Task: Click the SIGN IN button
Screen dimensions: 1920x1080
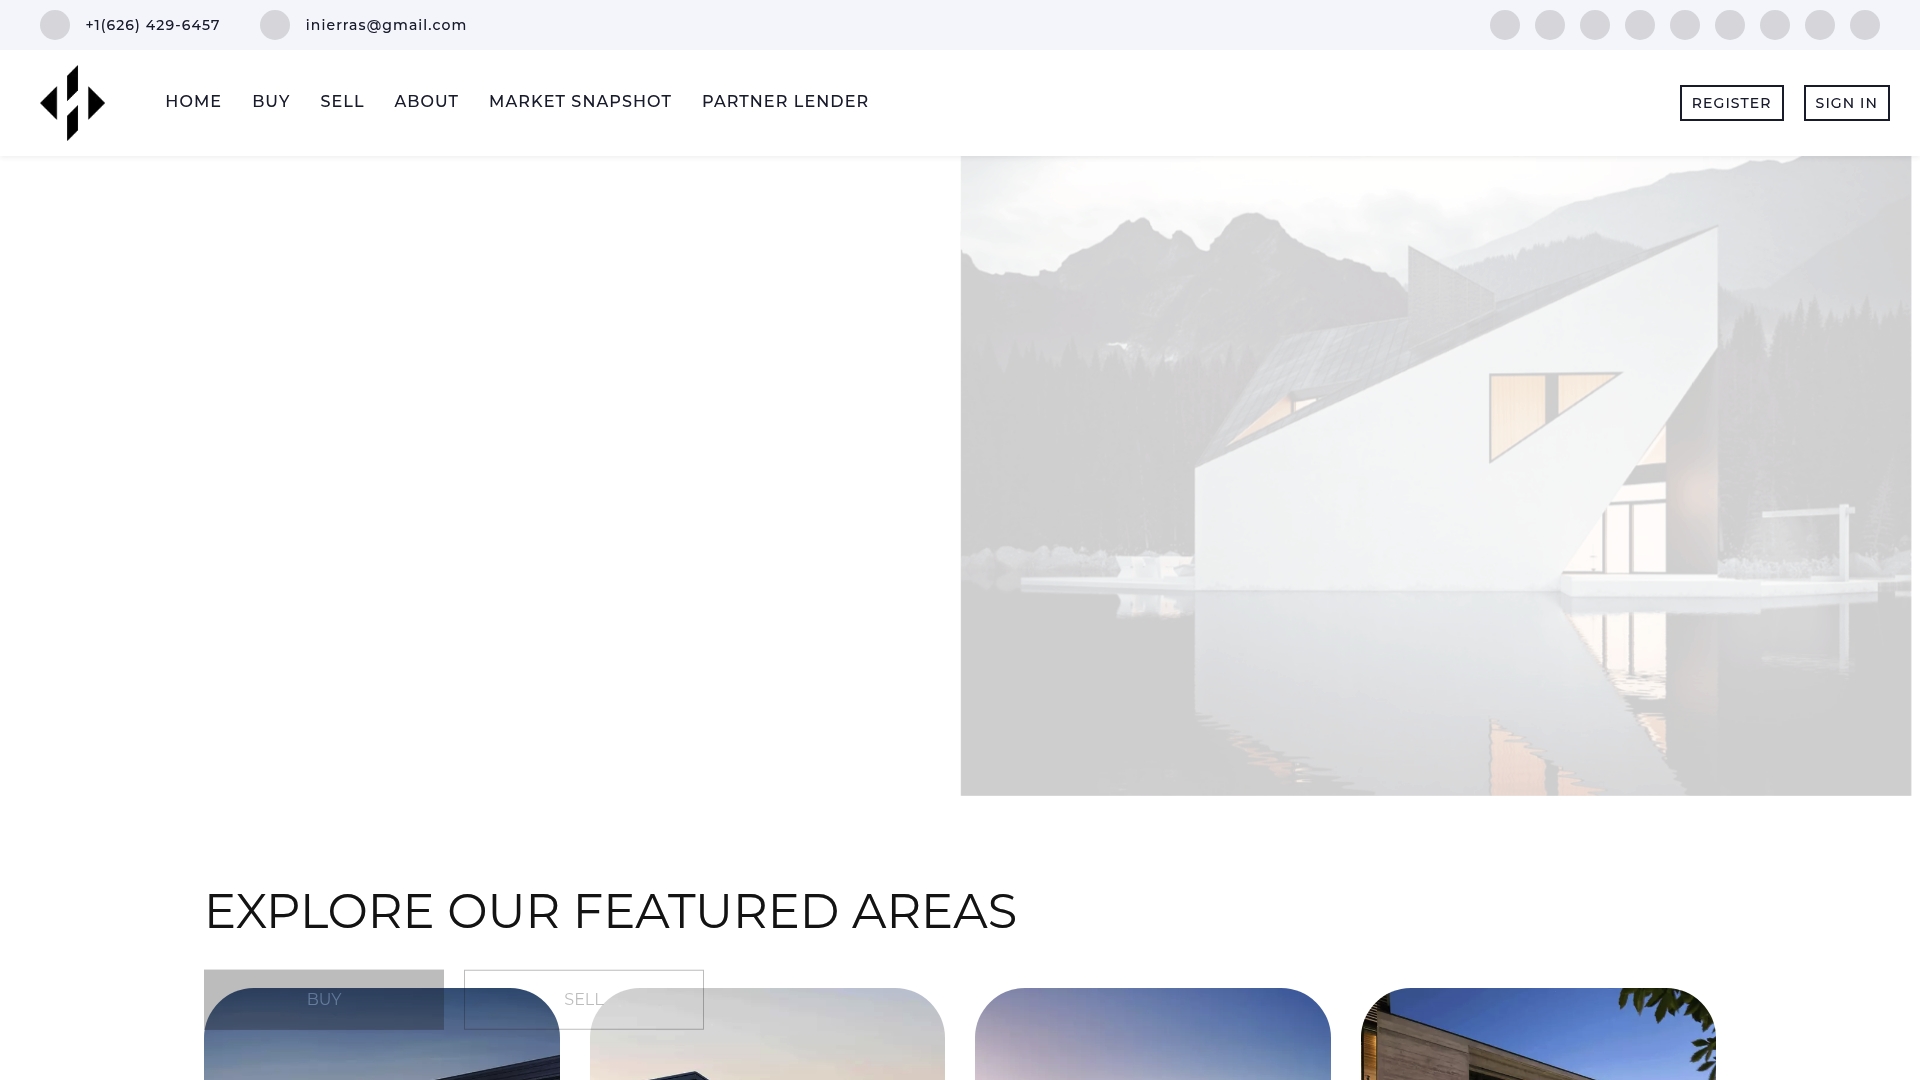Action: point(1847,103)
